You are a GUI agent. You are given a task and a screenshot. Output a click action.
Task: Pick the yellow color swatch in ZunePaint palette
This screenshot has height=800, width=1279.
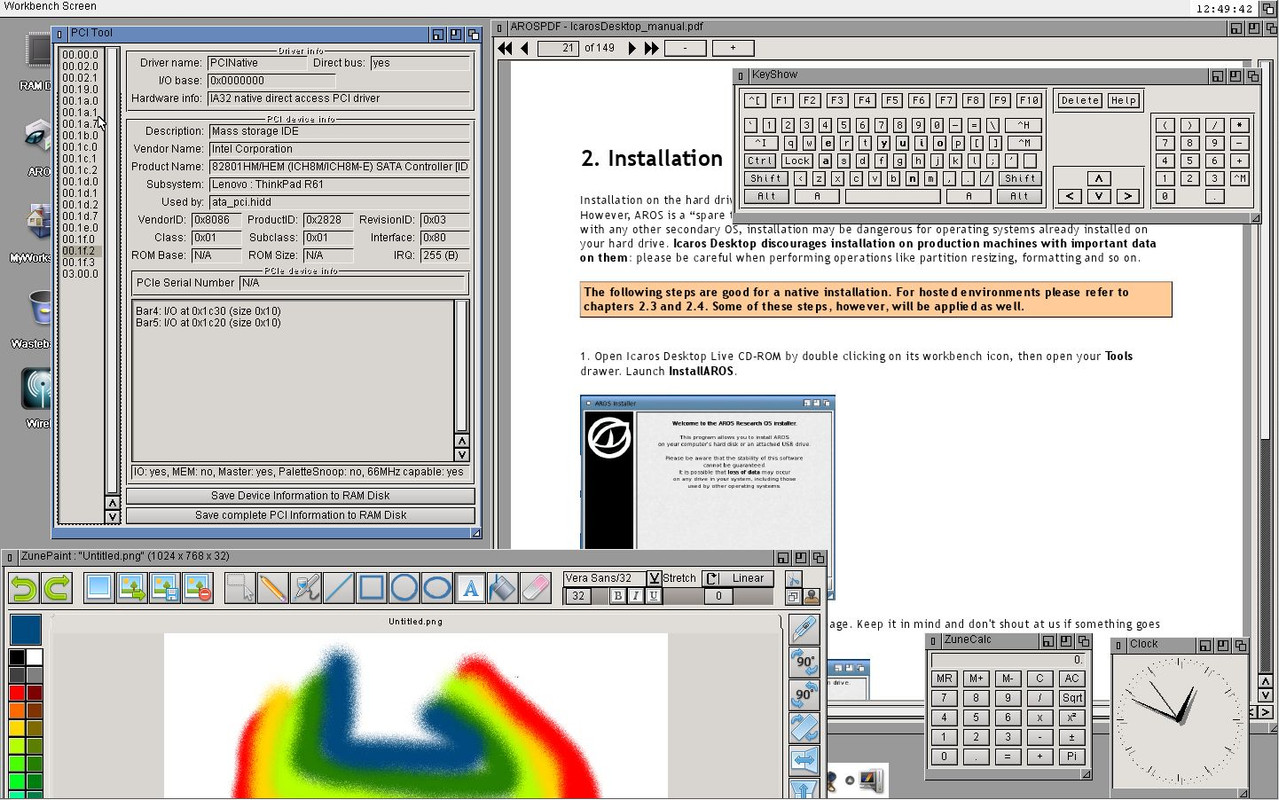(x=17, y=729)
